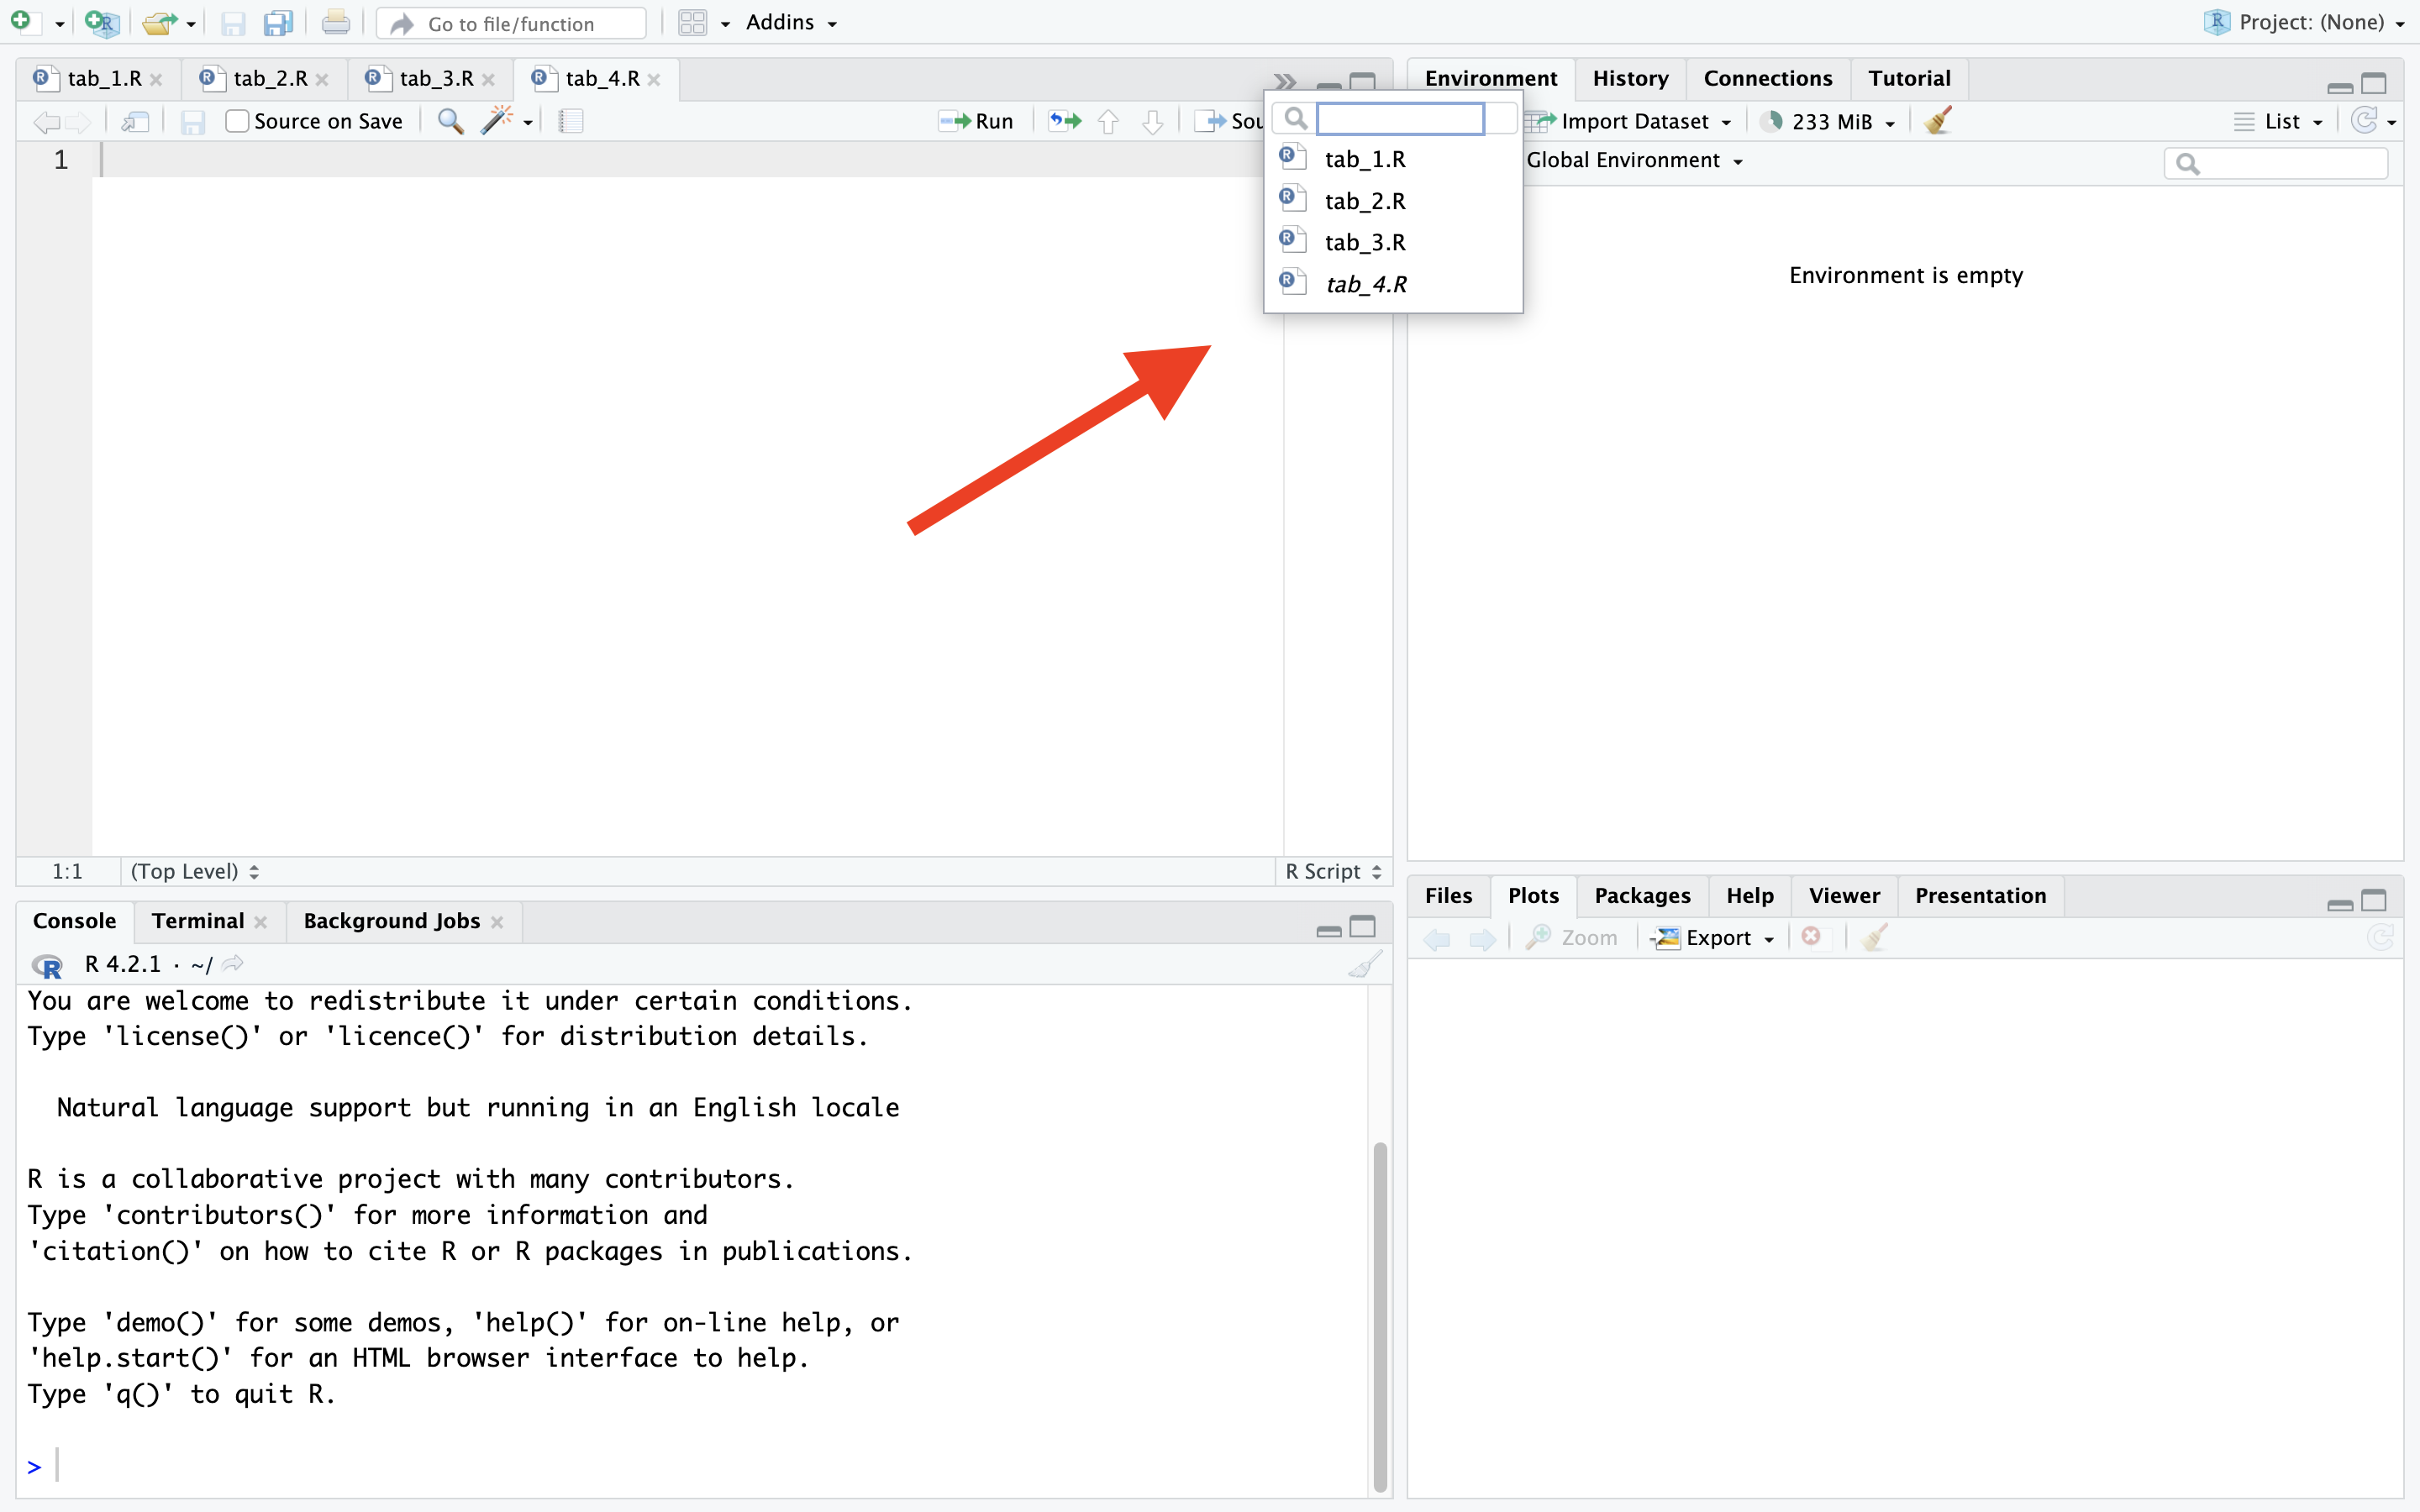Click the Compile Report notebook icon
The height and width of the screenshot is (1512, 2420).
point(570,121)
